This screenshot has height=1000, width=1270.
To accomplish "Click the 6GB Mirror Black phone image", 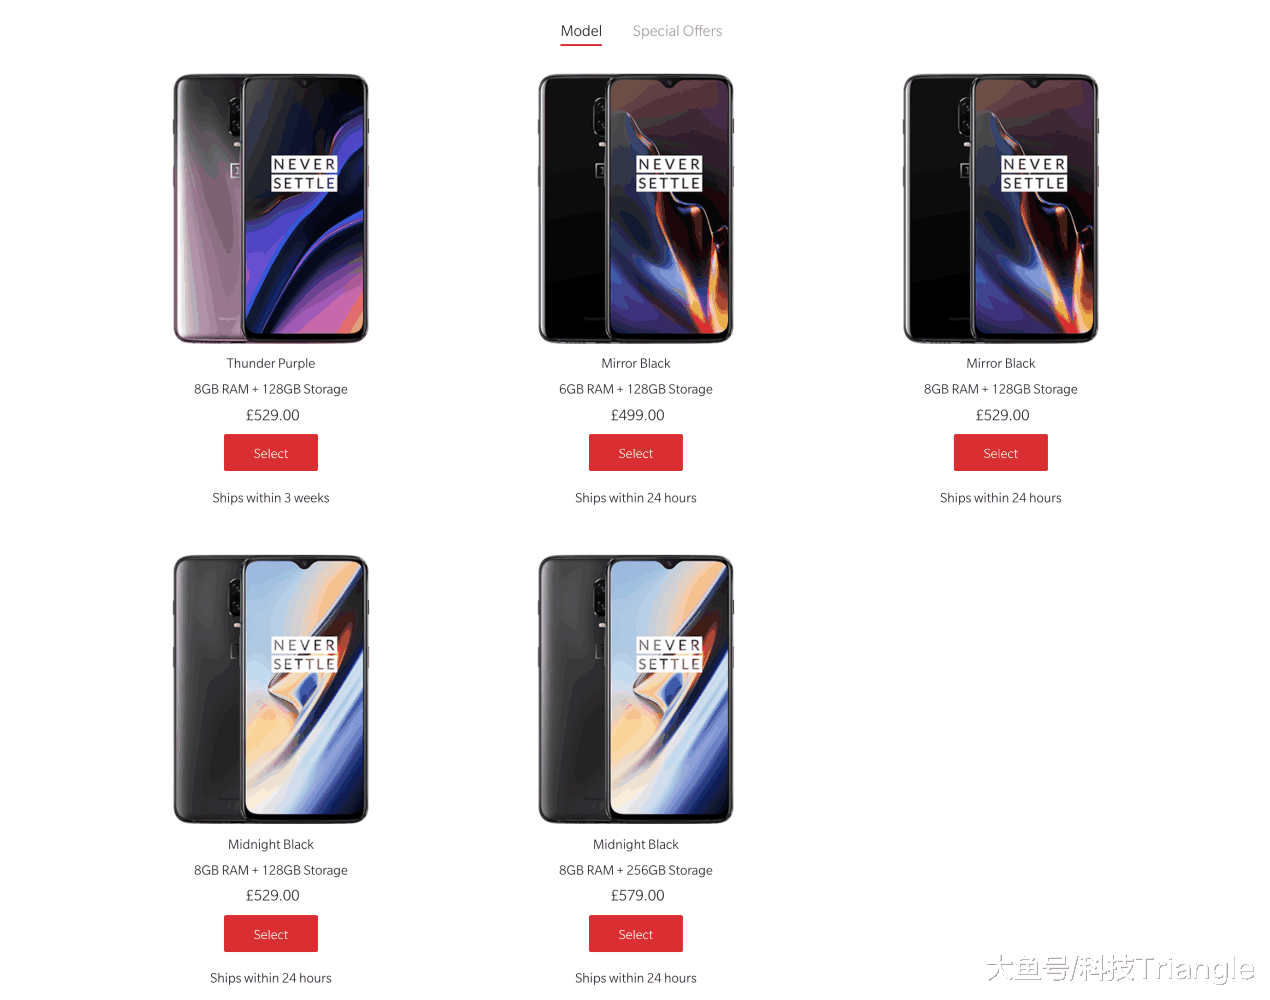I will pos(636,208).
